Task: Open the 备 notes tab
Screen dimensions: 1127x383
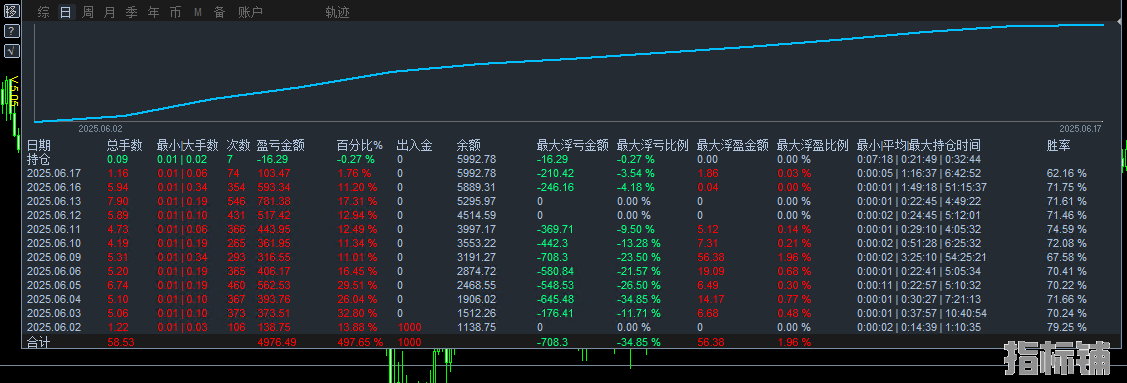Action: [219, 12]
